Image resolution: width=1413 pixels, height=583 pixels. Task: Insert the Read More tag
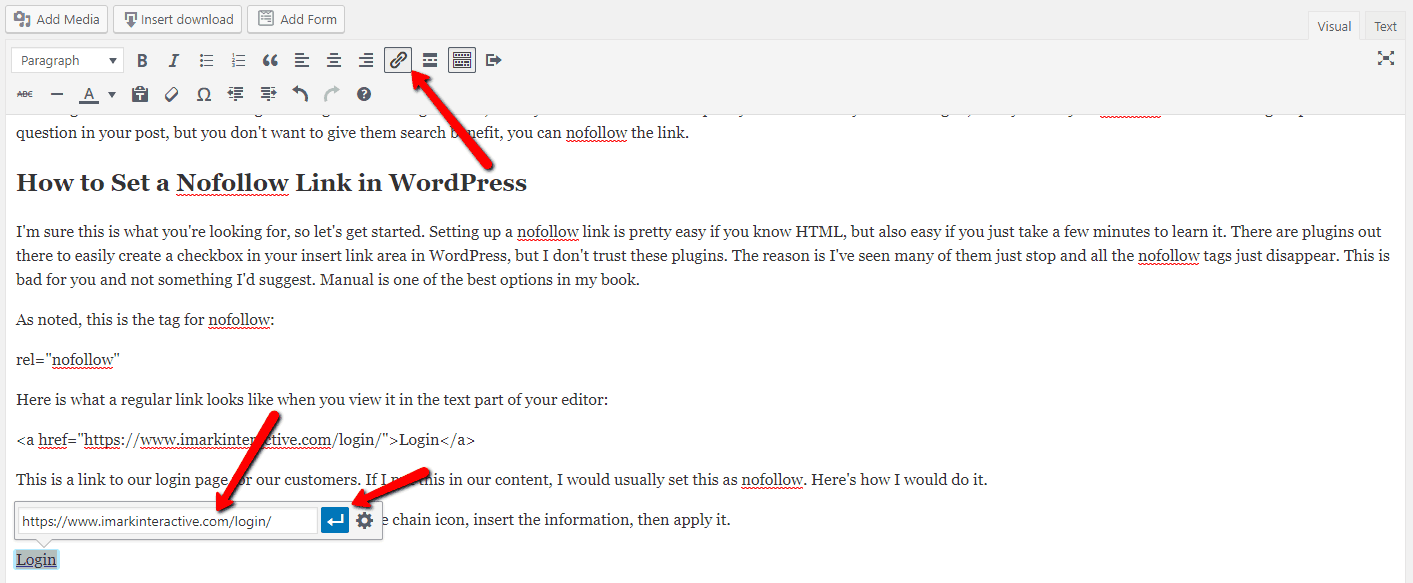click(429, 60)
